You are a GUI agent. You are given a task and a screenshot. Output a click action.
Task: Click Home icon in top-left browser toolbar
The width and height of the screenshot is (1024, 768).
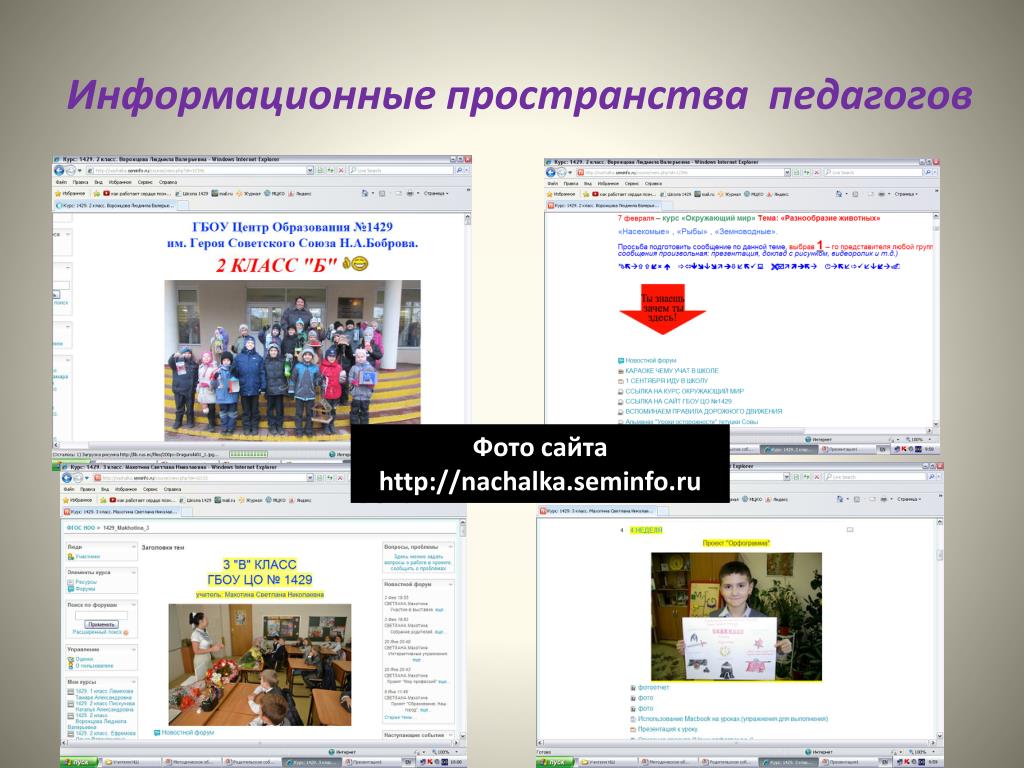coord(364,193)
